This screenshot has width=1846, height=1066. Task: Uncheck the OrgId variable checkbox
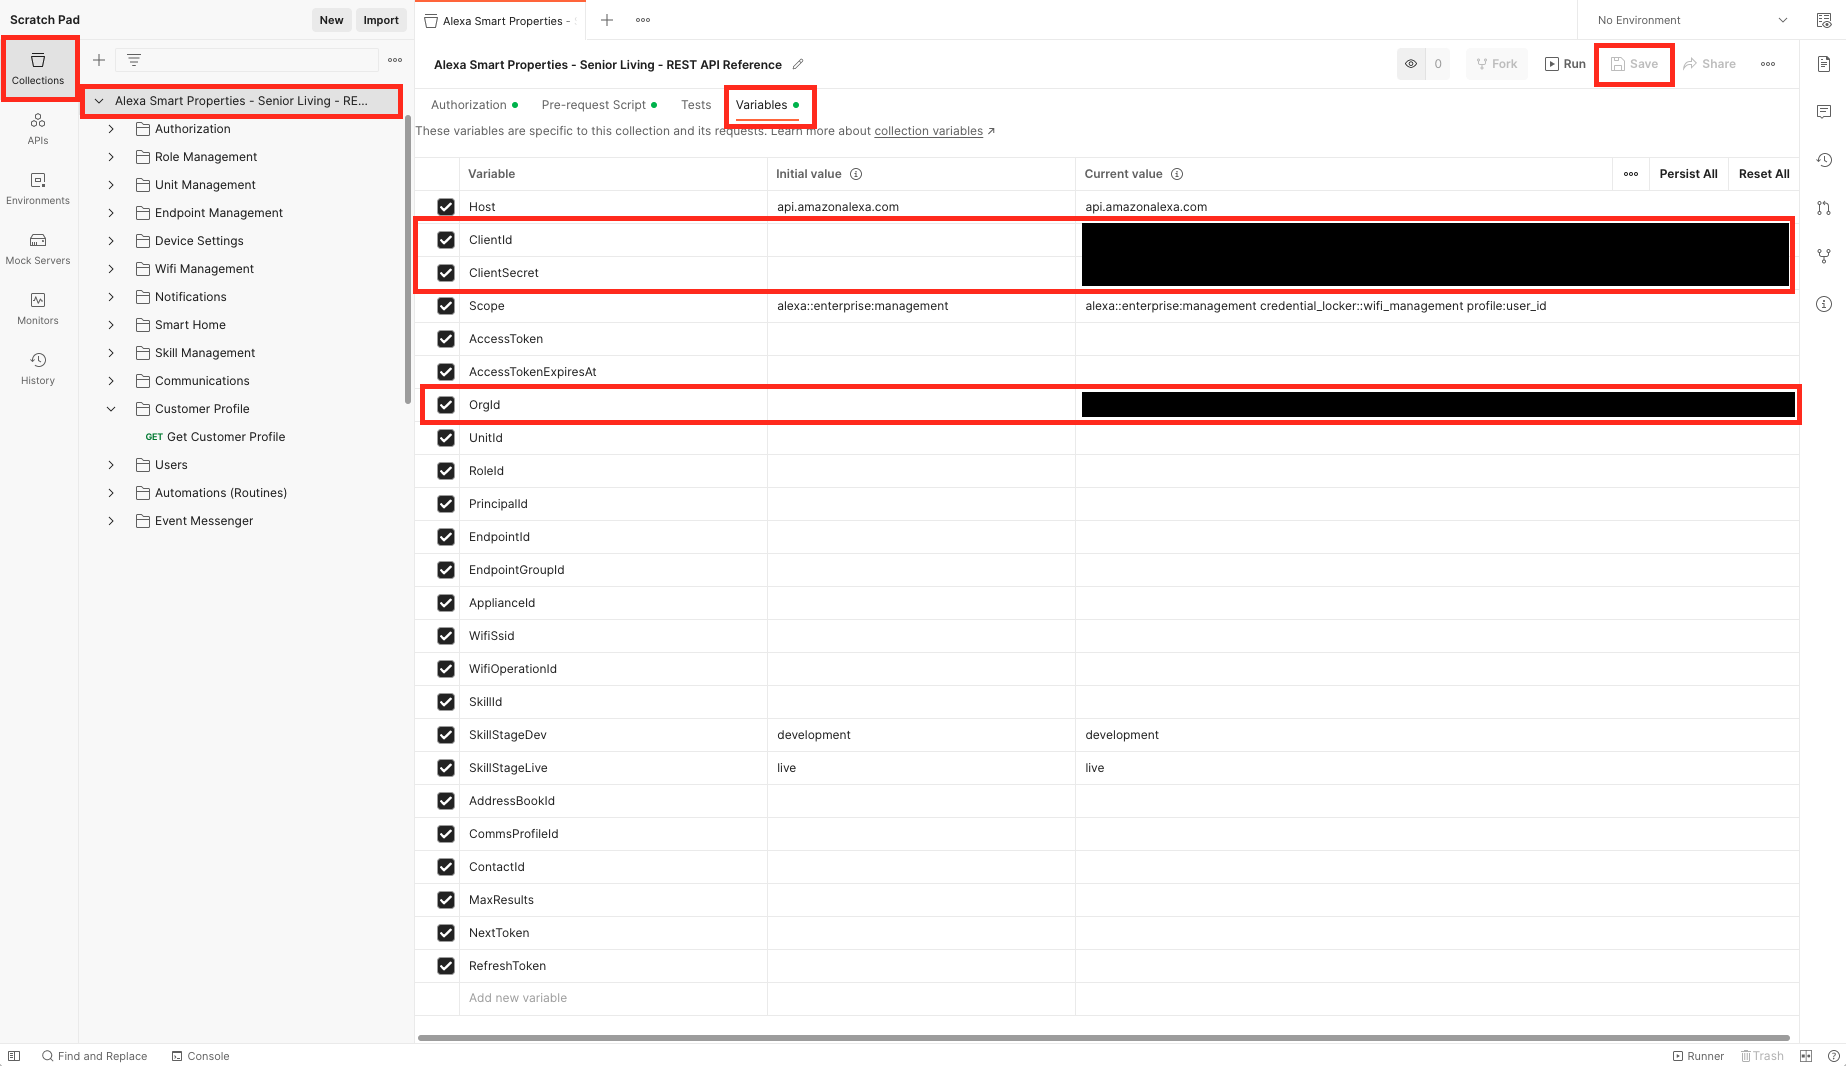446,405
